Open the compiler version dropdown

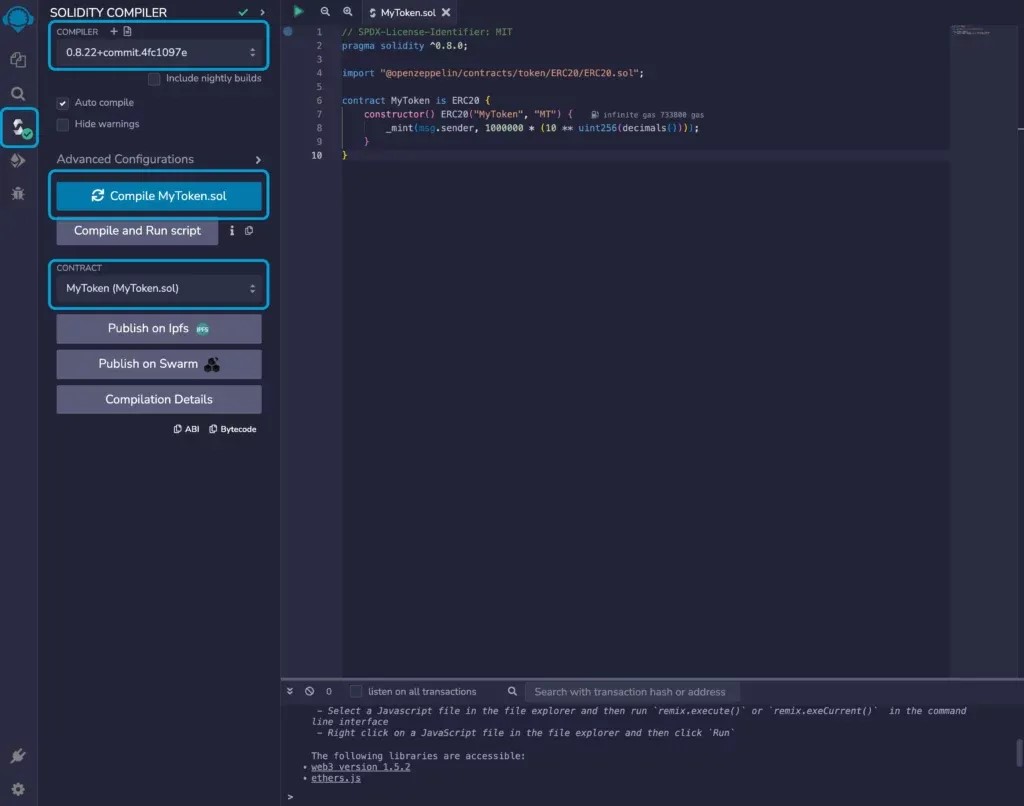159,52
